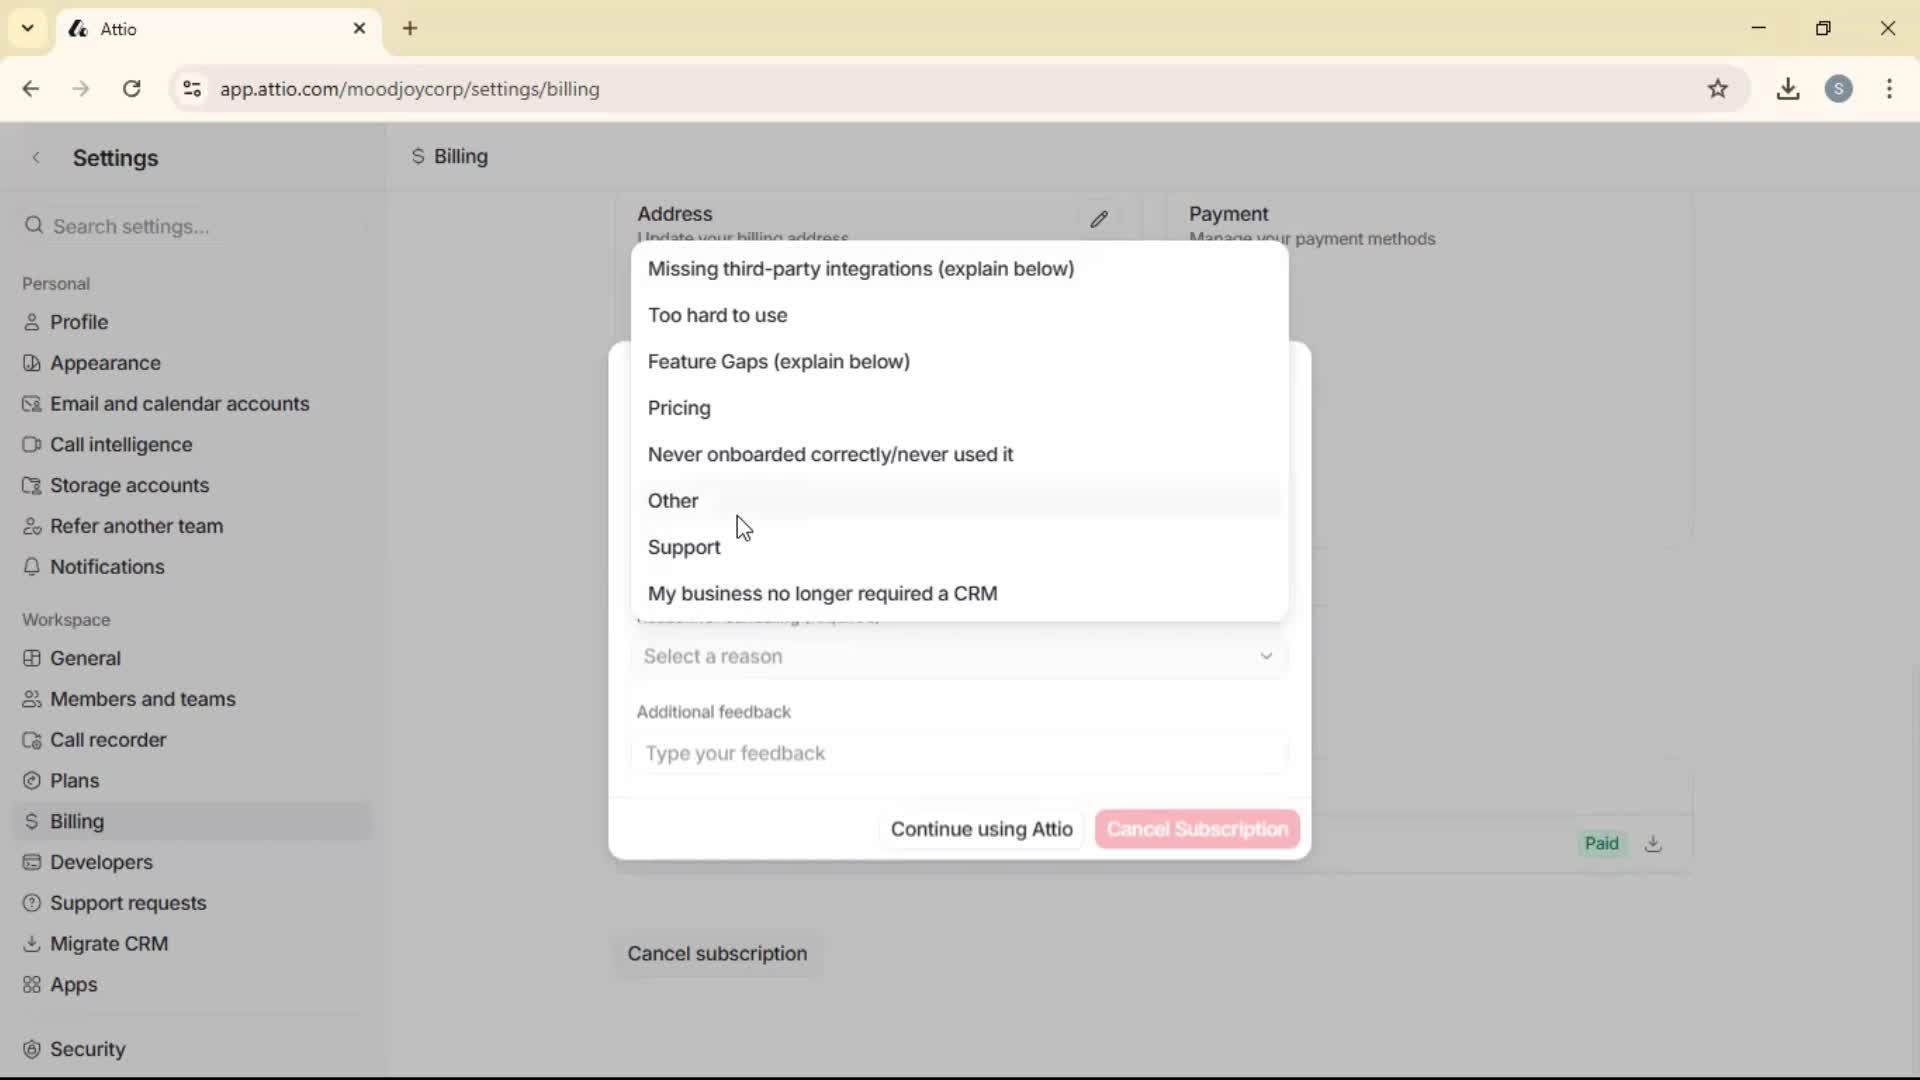Open the Select a reason dropdown

[x=958, y=656]
